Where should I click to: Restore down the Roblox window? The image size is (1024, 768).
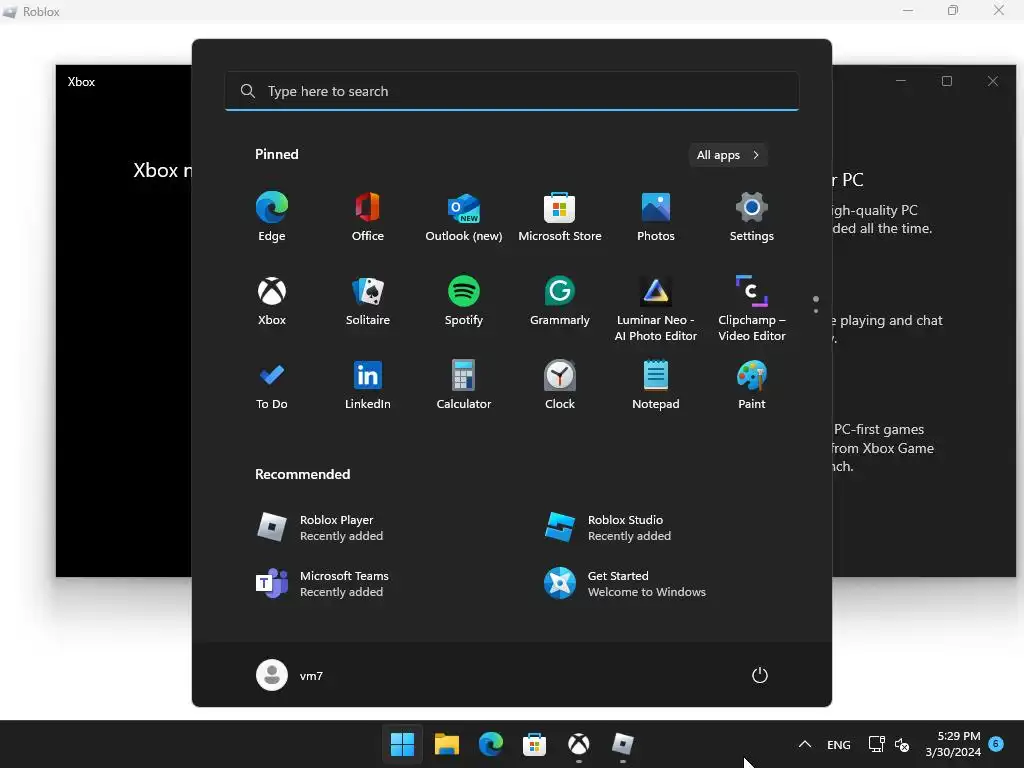[x=953, y=10]
